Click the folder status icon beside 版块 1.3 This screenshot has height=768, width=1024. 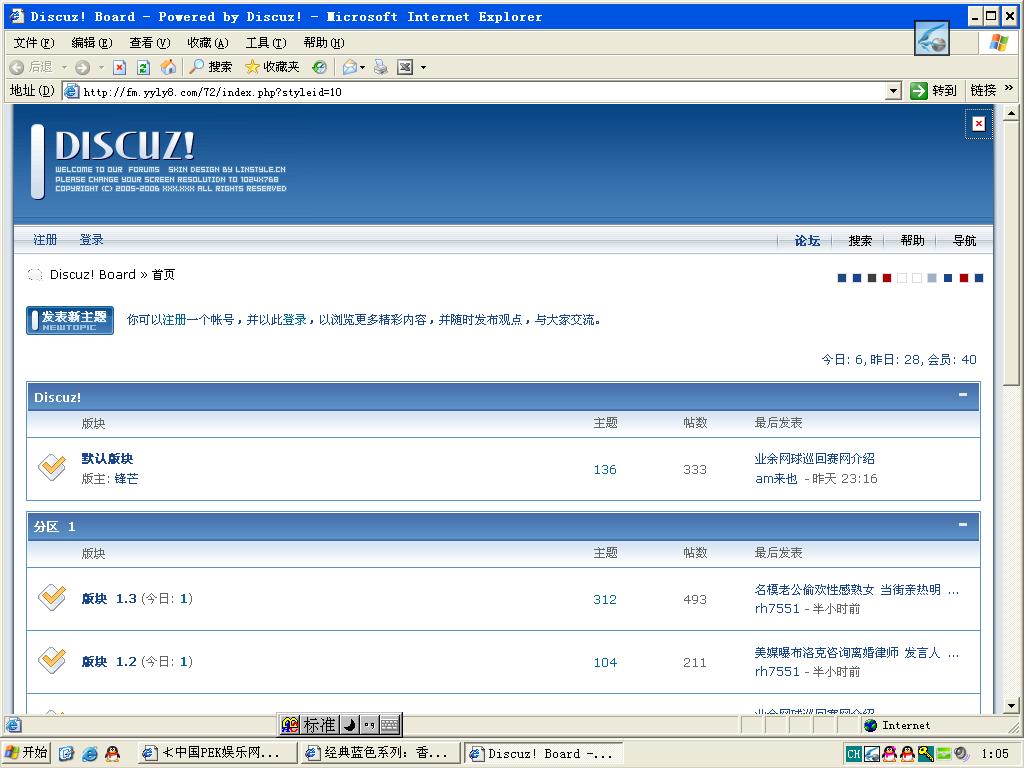click(52, 597)
